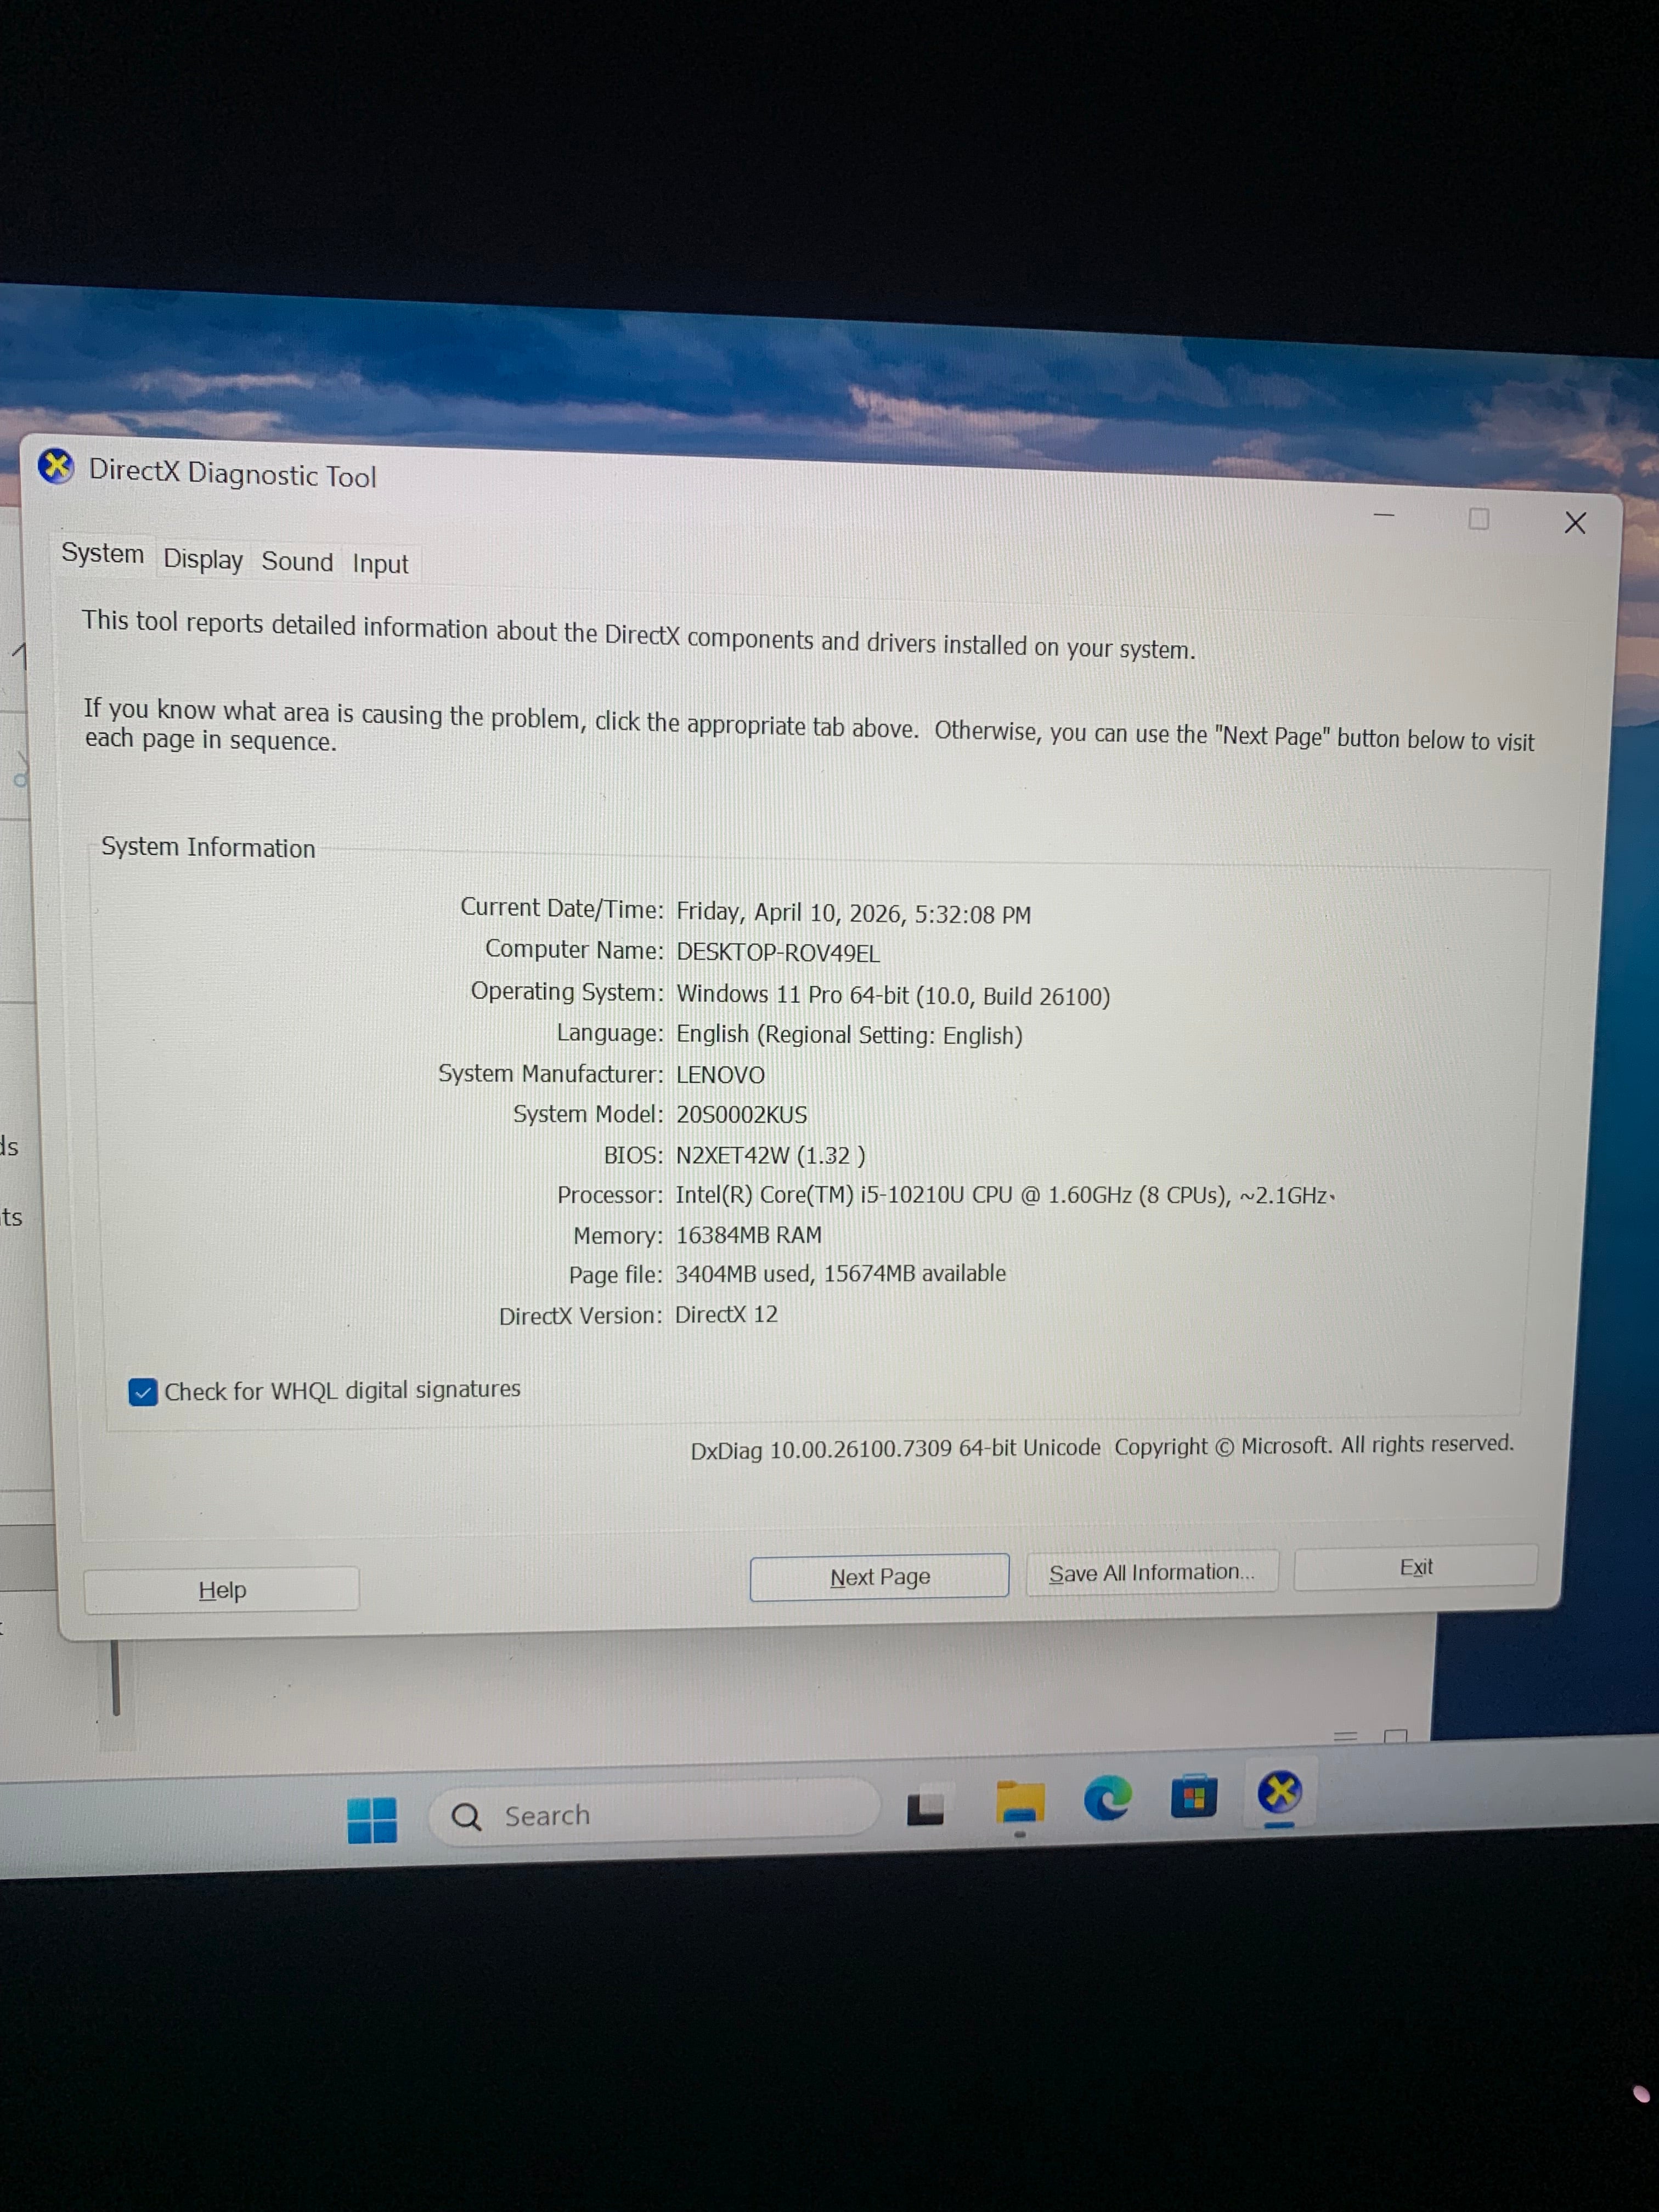Click the system model 20S0002KUS
1659x2212 pixels.
741,1115
